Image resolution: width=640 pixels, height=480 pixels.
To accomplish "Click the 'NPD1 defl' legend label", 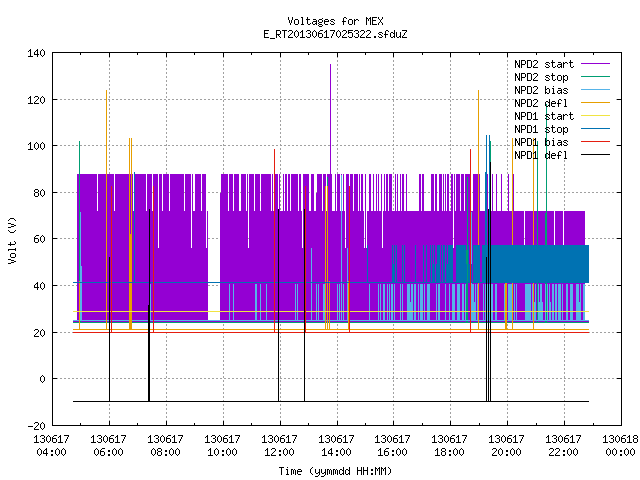I will pos(541,156).
